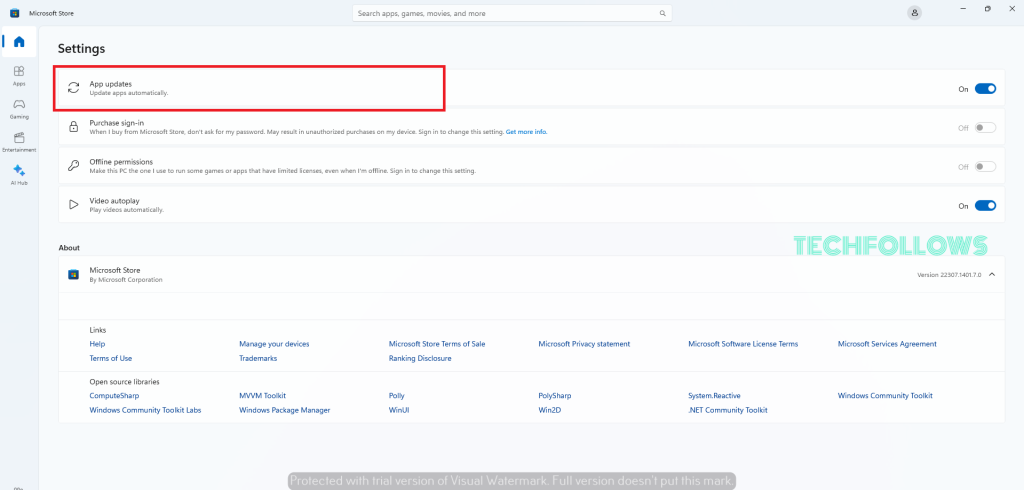Open Microsoft Store Terms of Sale link
The image size is (1024, 490).
(x=437, y=344)
